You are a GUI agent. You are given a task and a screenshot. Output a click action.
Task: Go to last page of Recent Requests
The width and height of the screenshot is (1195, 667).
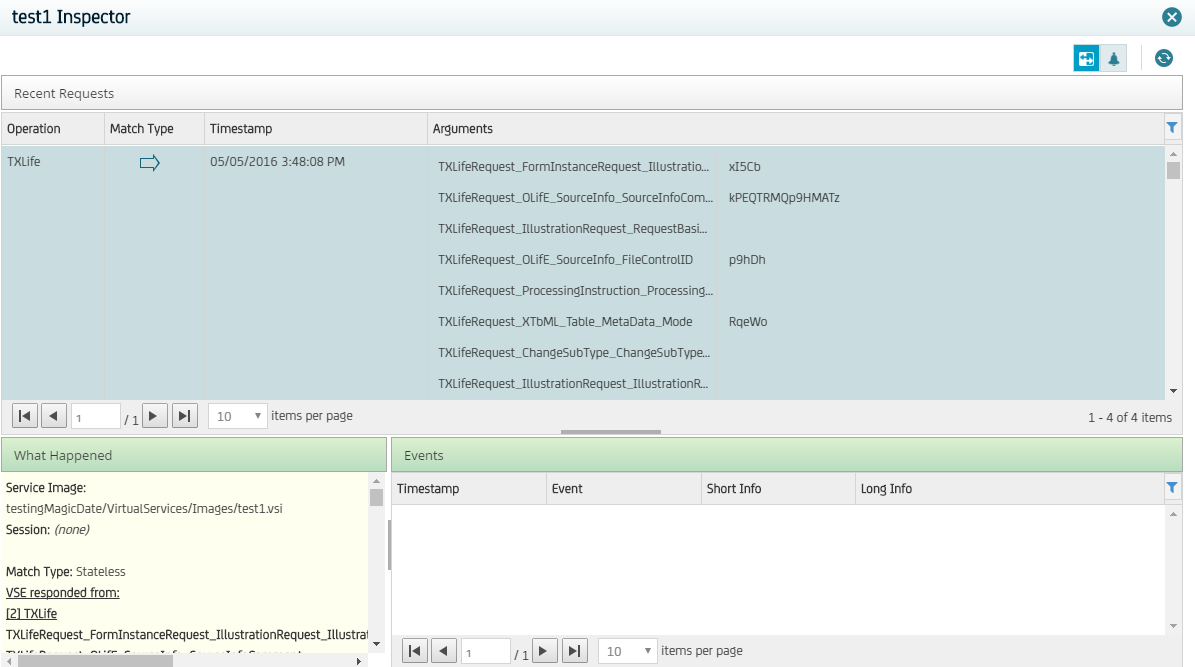(184, 416)
